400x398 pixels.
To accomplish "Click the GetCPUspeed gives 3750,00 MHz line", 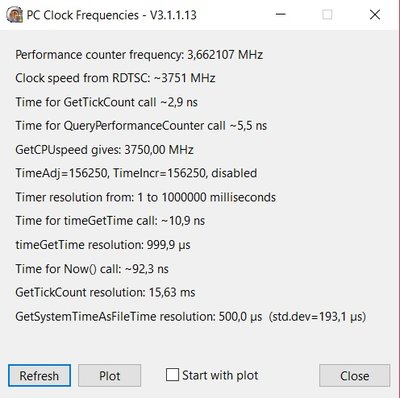I will (x=104, y=150).
